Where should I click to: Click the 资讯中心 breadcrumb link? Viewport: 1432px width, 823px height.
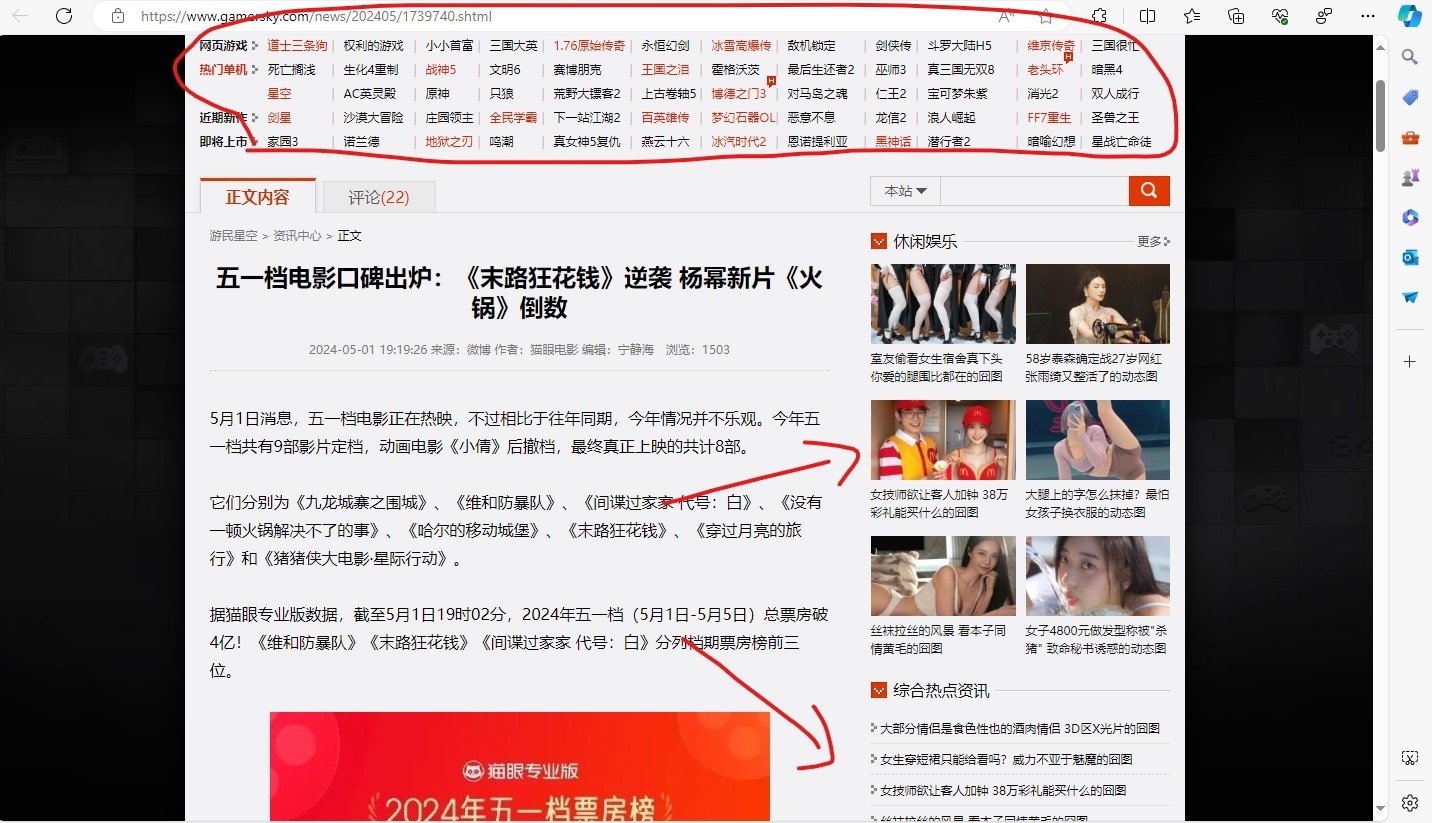tap(297, 236)
